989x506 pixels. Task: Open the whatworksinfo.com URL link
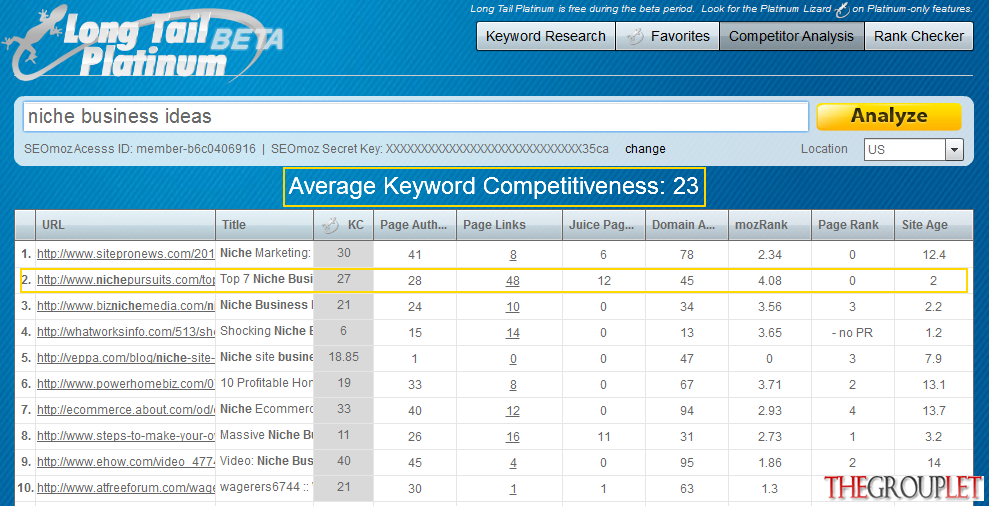coord(126,332)
